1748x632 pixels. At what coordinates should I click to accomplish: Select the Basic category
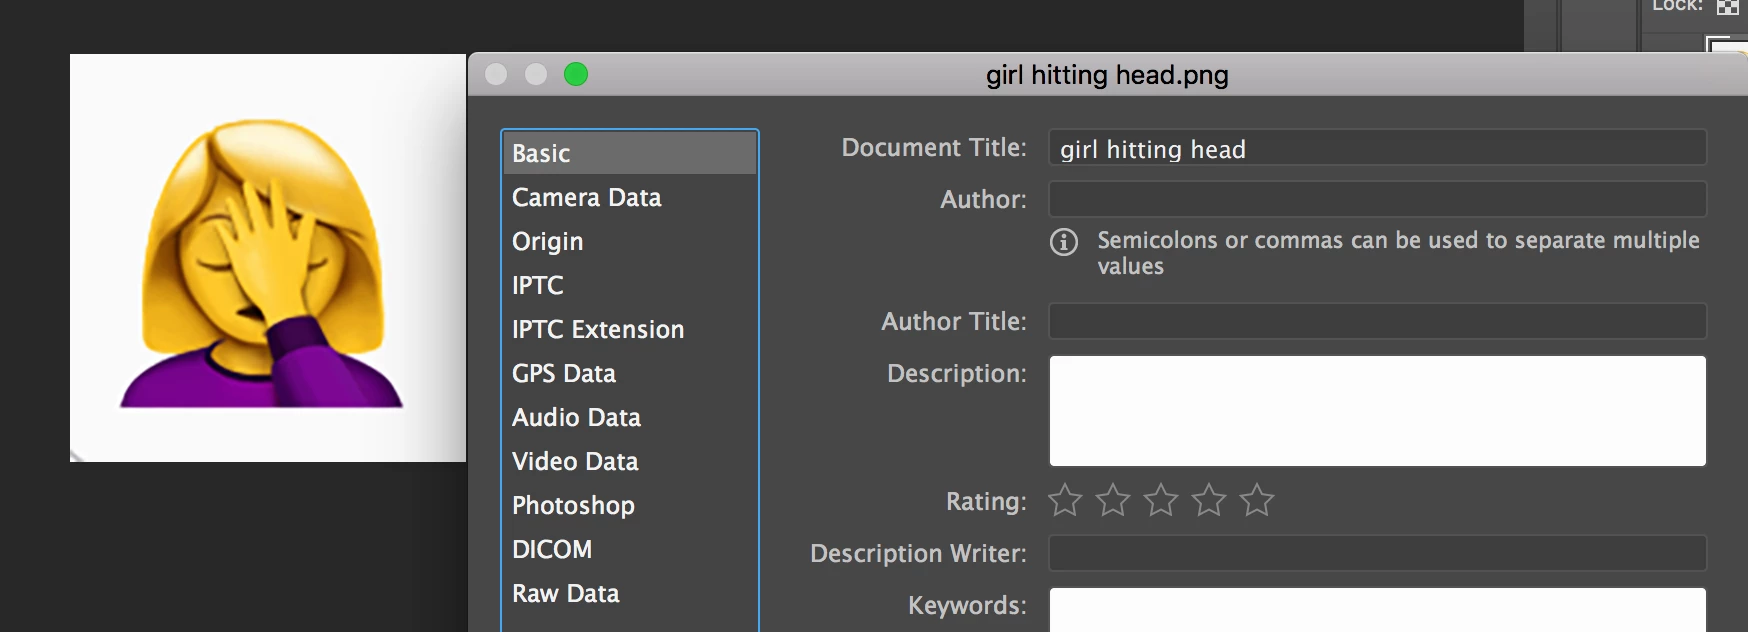pos(629,153)
